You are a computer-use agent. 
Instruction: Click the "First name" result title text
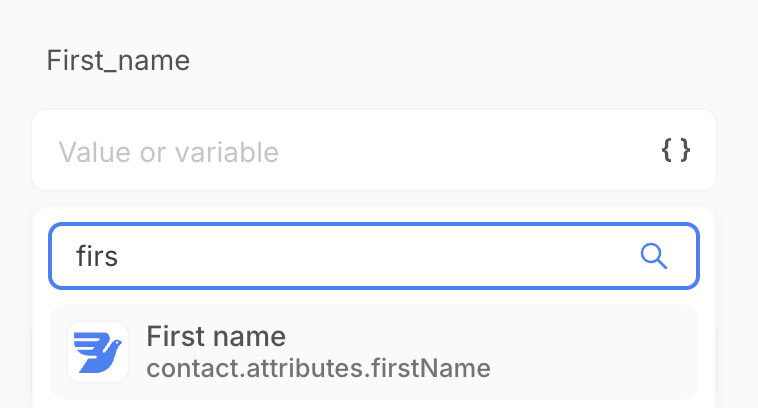point(216,336)
